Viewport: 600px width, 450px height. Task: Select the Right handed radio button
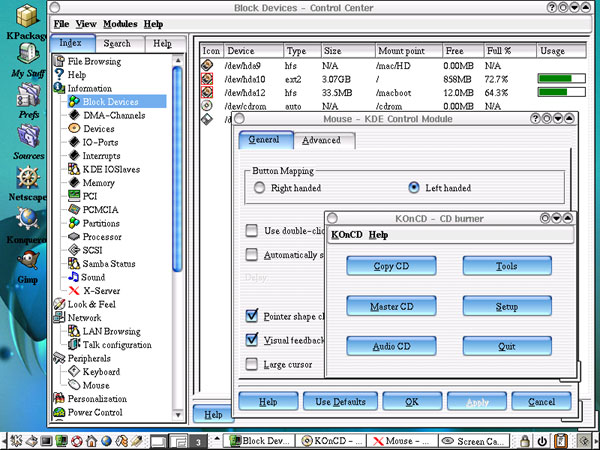point(259,188)
